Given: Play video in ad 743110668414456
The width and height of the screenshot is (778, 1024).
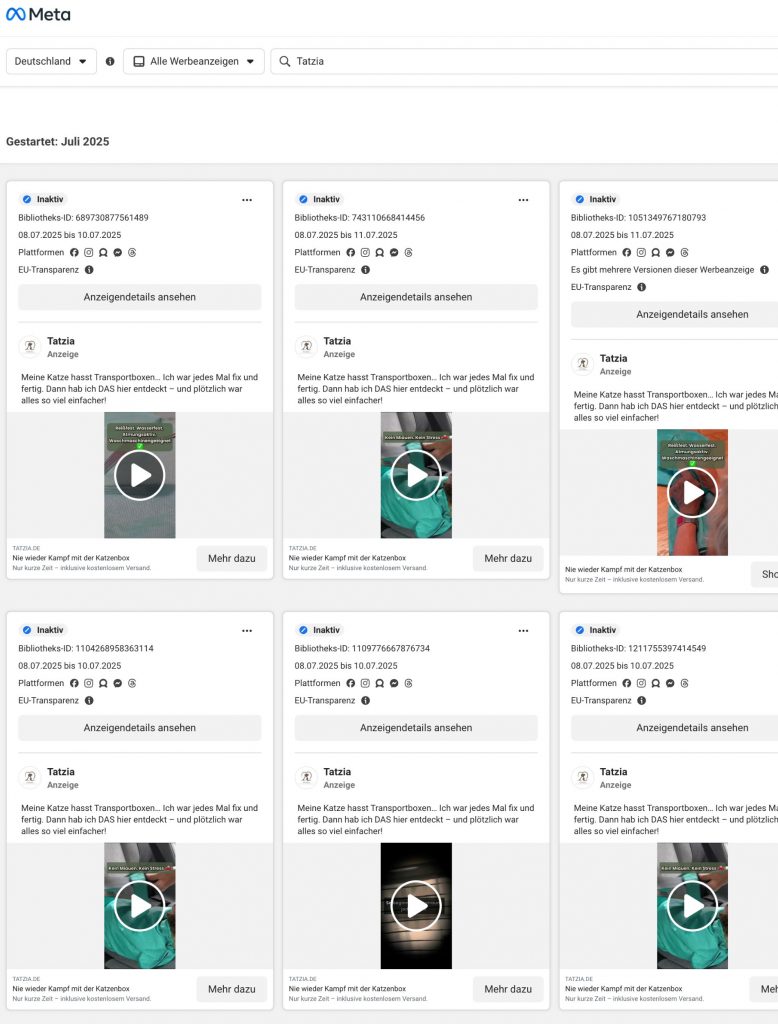Looking at the screenshot, I should point(416,475).
